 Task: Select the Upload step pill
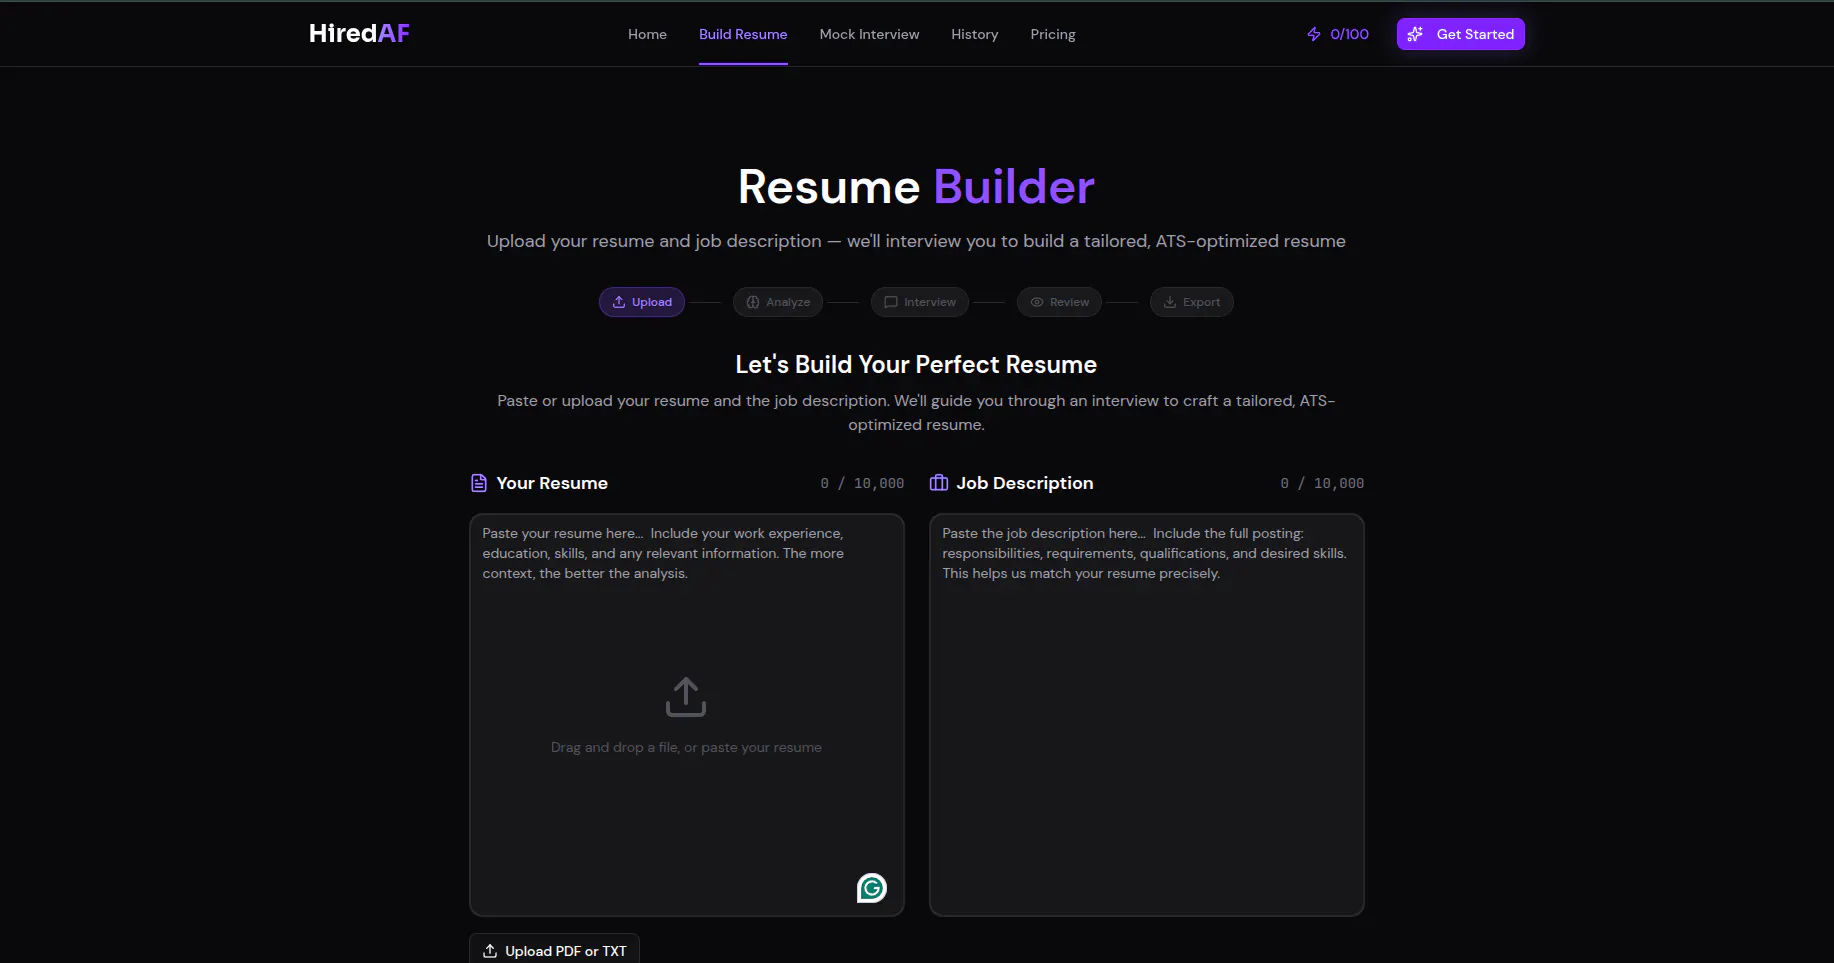pyautogui.click(x=642, y=302)
